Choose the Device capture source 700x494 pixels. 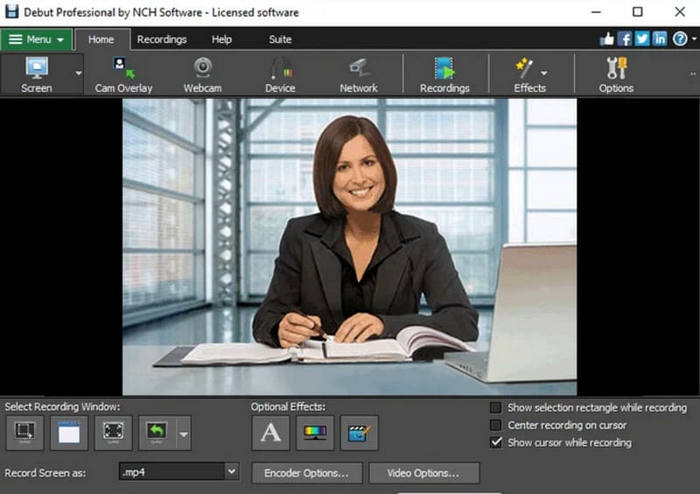point(280,74)
